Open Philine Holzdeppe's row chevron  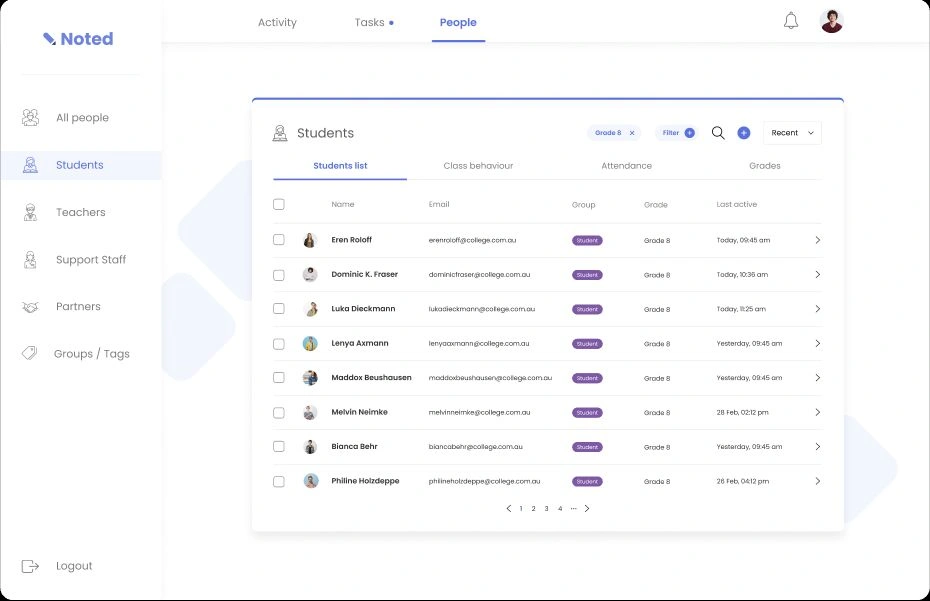817,481
